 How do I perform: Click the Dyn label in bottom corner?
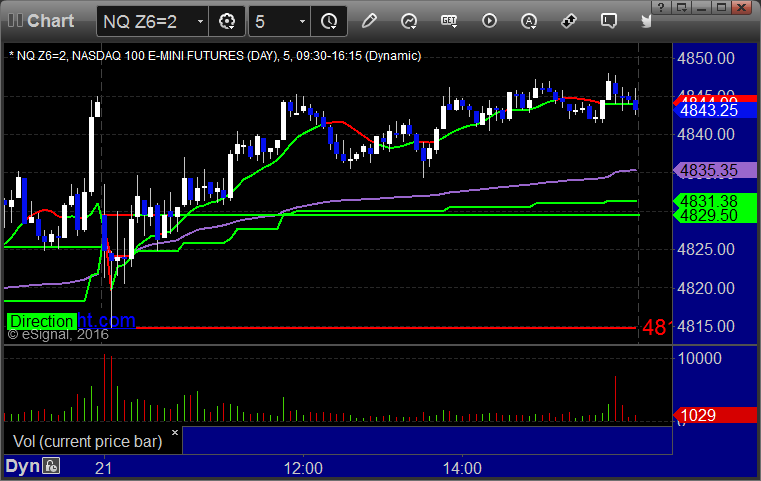click(22, 466)
